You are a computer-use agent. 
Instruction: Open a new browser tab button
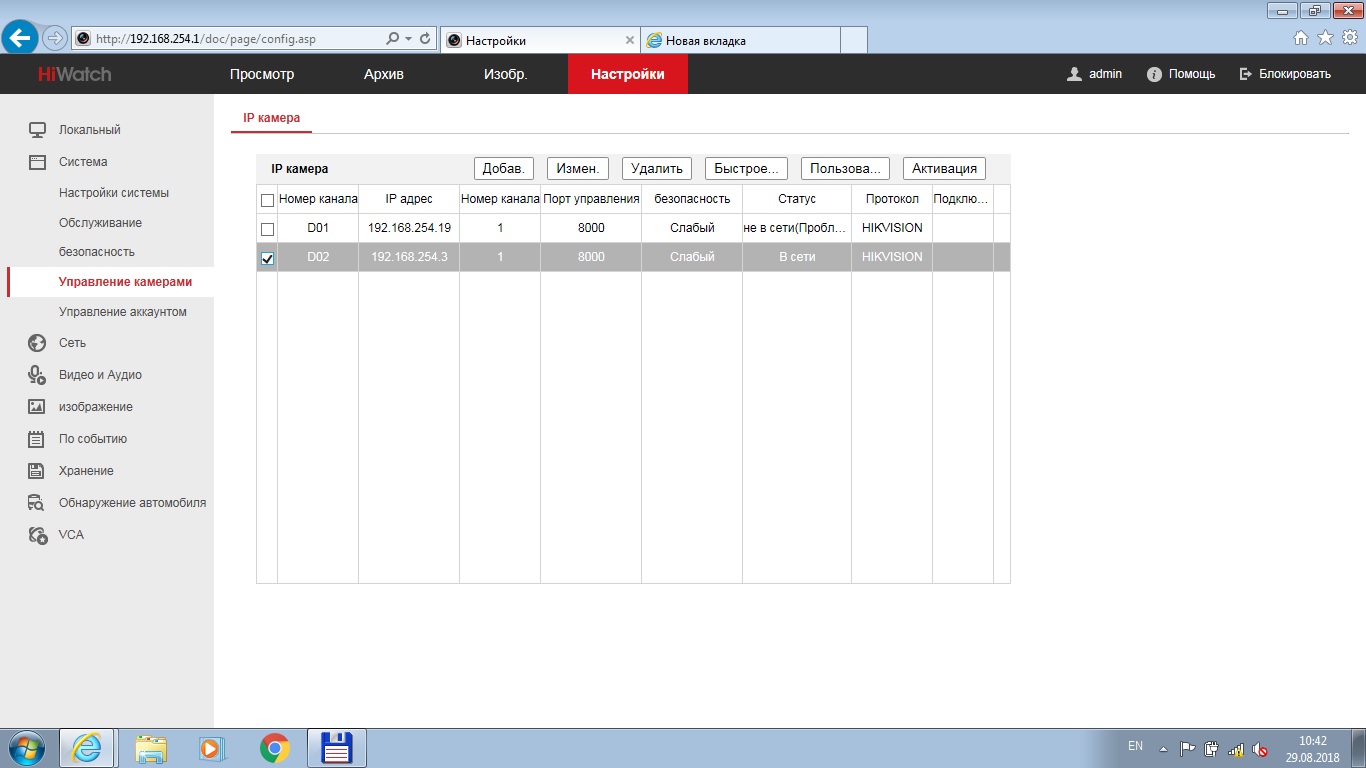(x=853, y=40)
